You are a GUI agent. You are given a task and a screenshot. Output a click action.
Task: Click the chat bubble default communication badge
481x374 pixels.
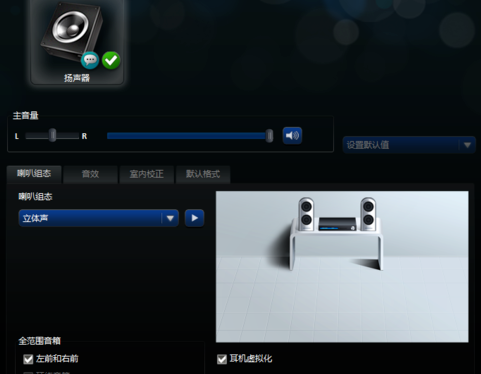90,60
